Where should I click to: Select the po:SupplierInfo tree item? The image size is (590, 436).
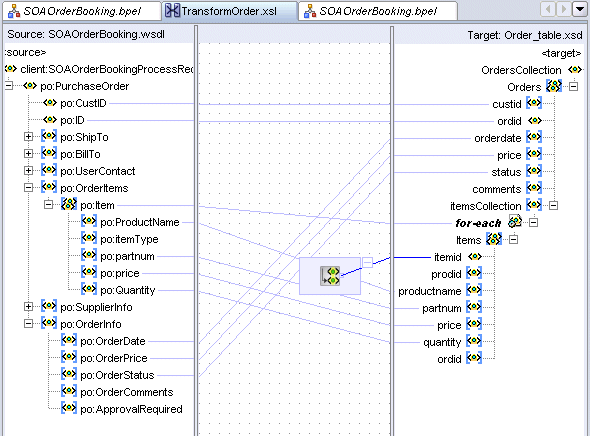click(x=96, y=307)
